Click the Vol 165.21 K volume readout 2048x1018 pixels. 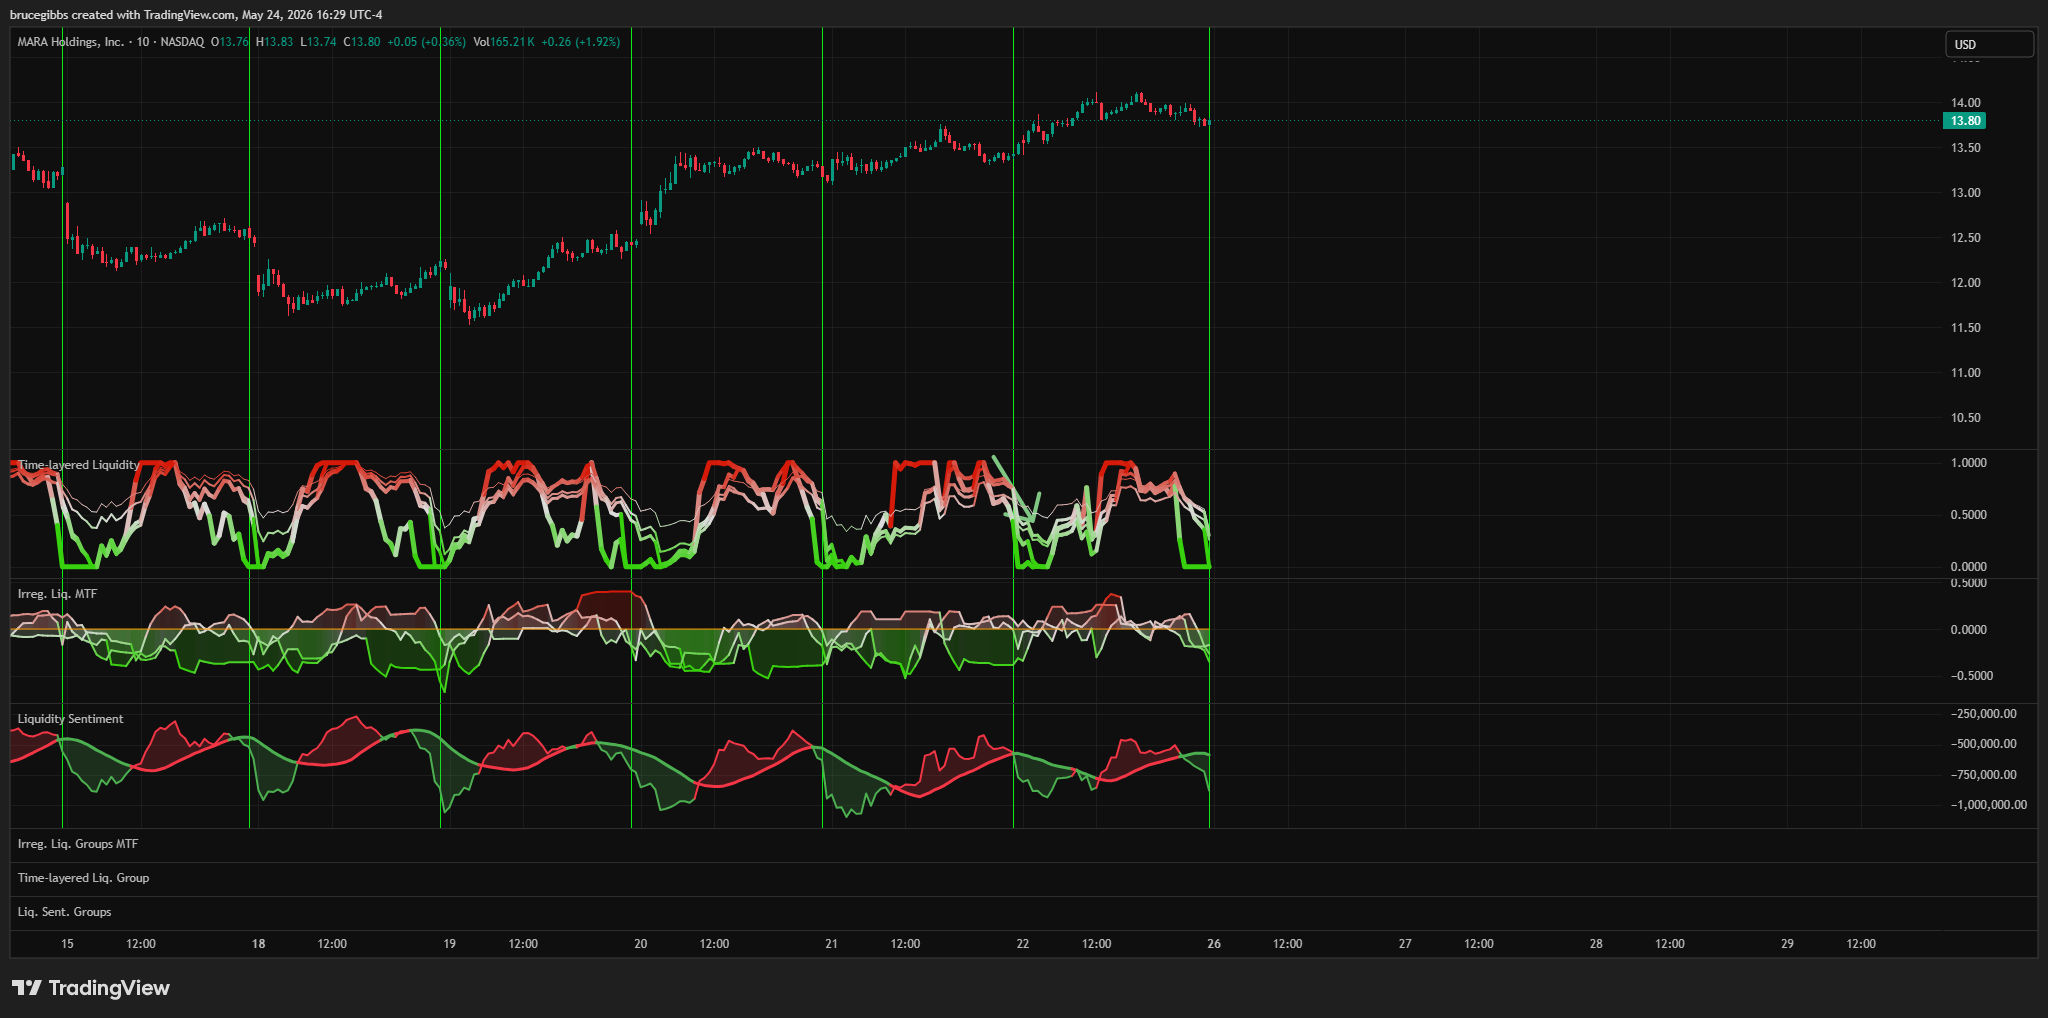click(504, 42)
